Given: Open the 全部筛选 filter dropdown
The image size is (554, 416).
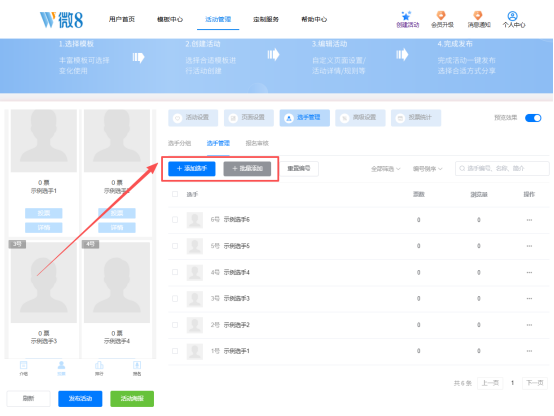Looking at the screenshot, I should click(385, 169).
